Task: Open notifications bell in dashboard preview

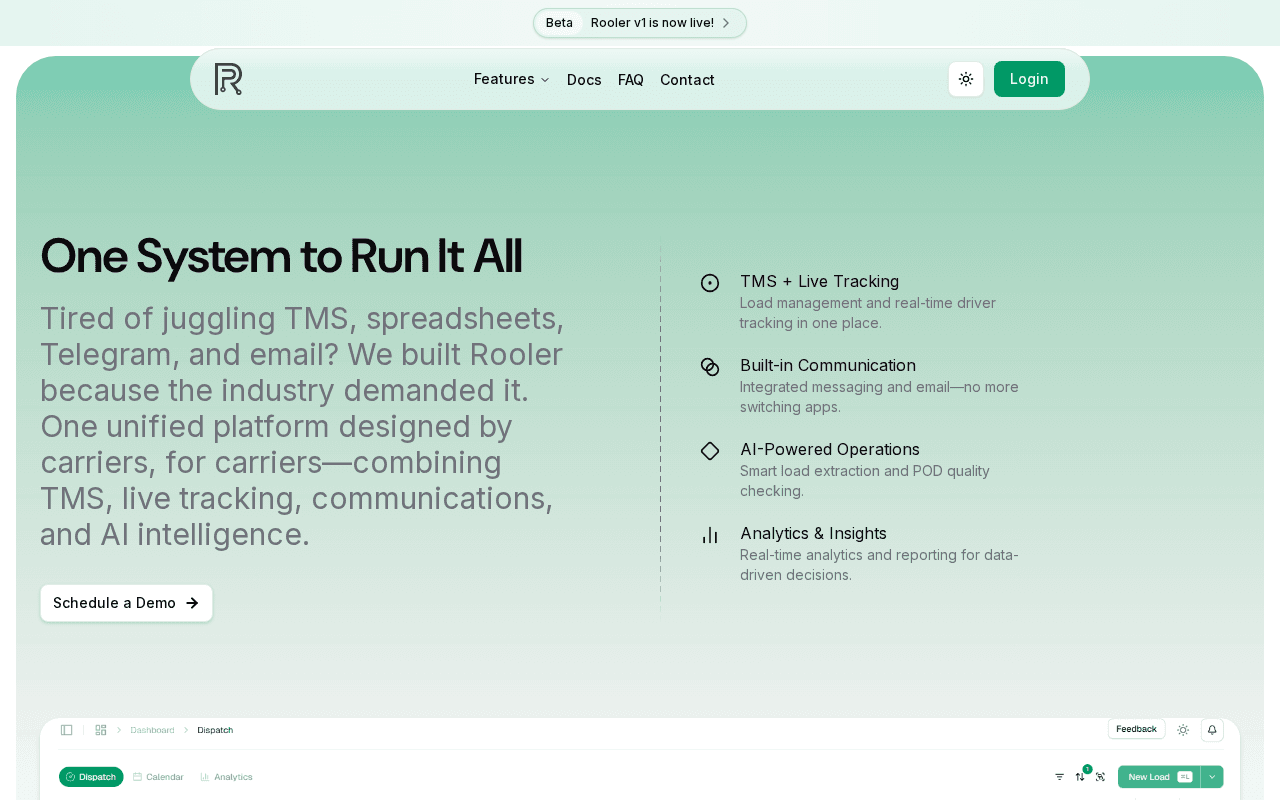Action: pyautogui.click(x=1212, y=730)
